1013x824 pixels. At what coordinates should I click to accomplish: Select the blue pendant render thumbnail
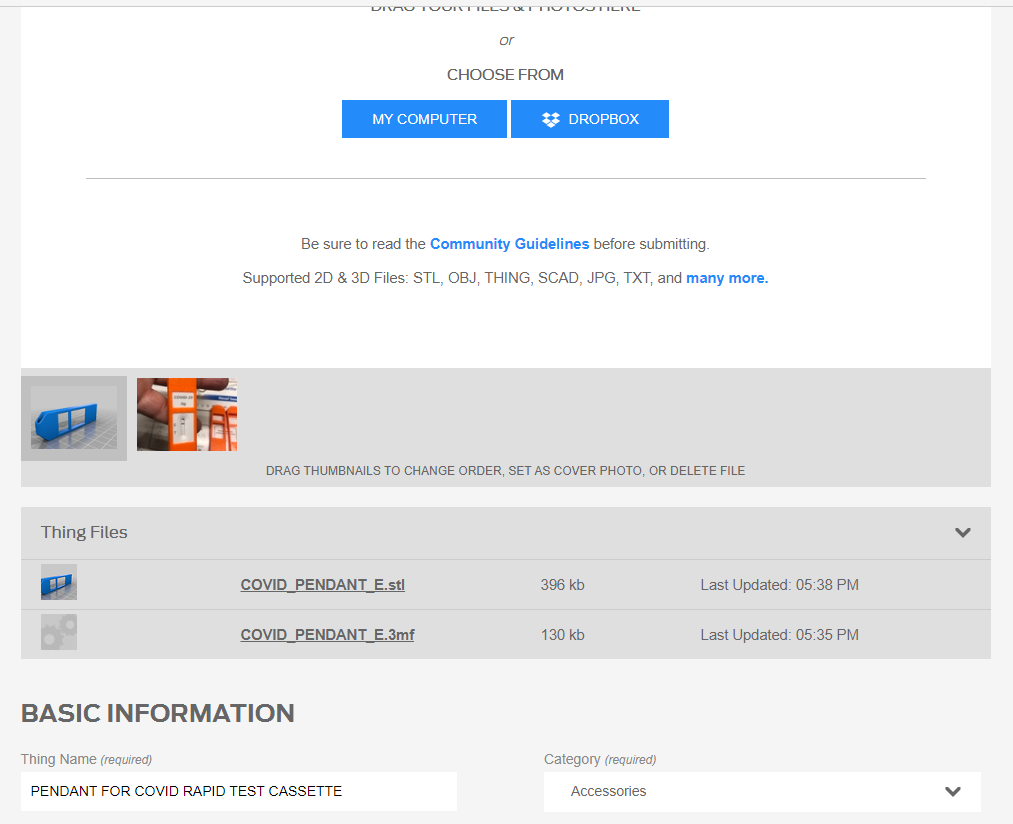[x=74, y=418]
